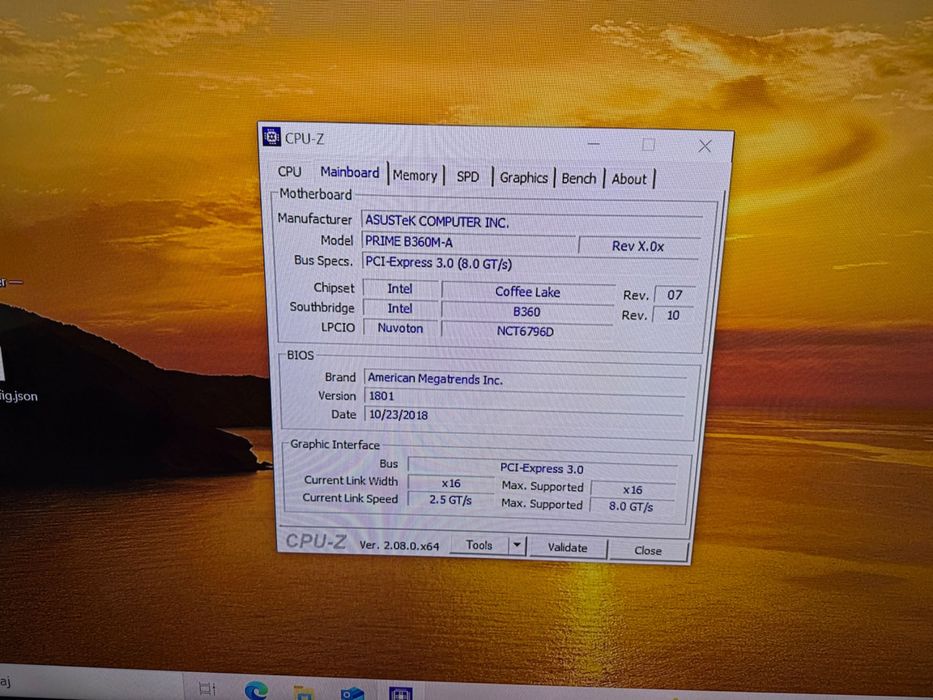Click the Close button at the bottom
The image size is (933, 700).
(648, 551)
